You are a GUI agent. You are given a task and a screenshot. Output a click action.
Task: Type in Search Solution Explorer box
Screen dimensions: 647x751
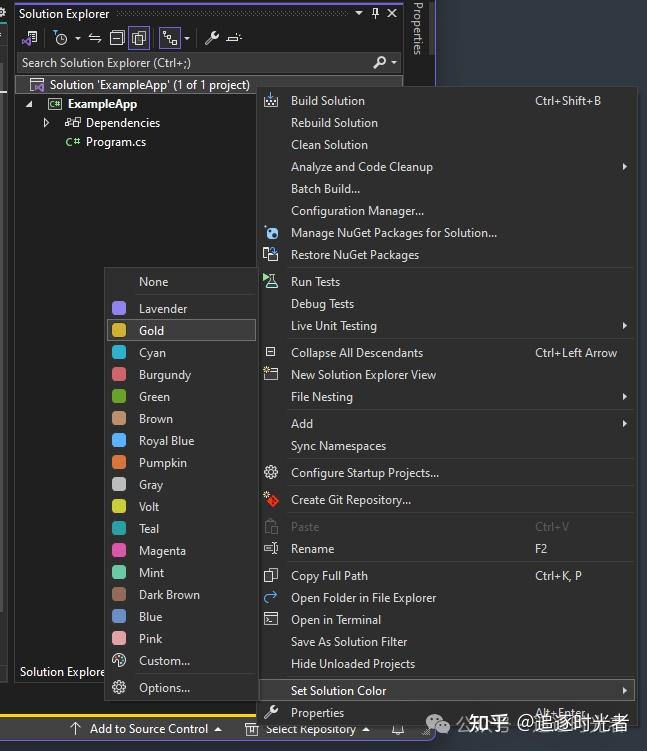190,62
